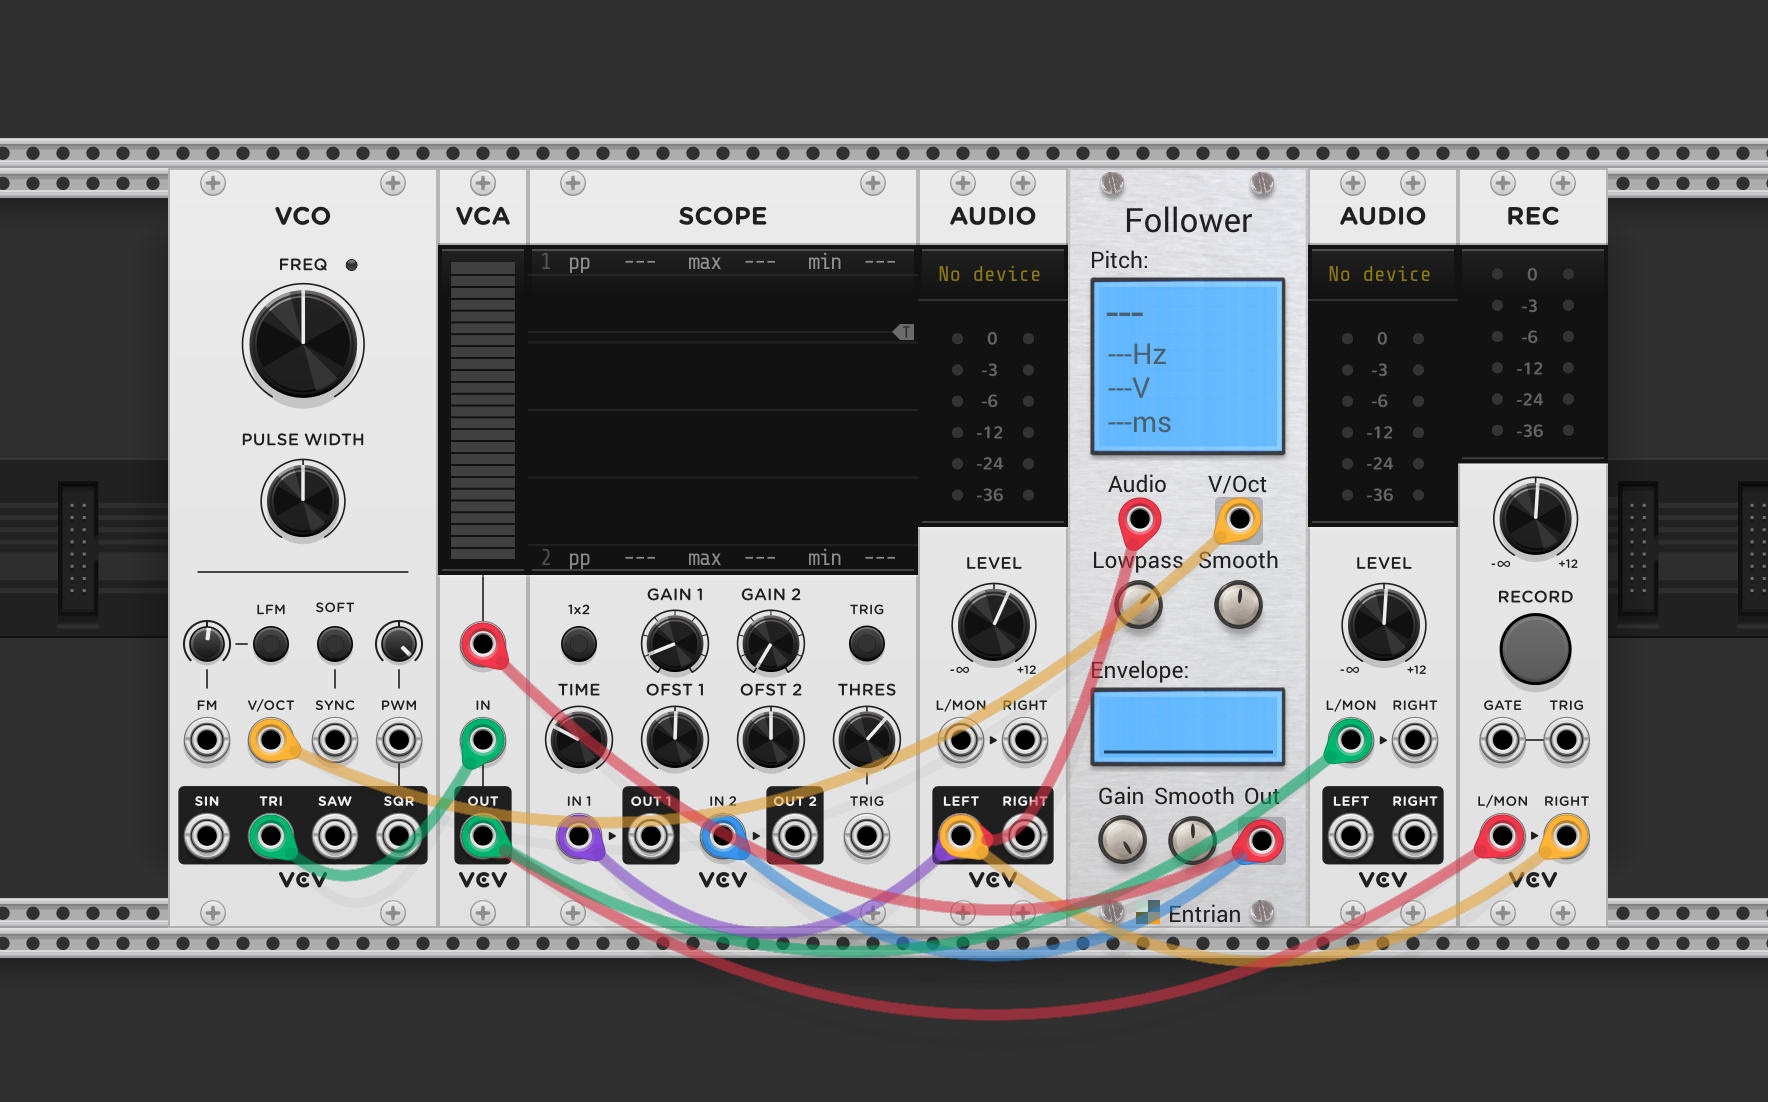The image size is (1768, 1102).
Task: Click the Follower Gain knob
Action: [x=1122, y=841]
